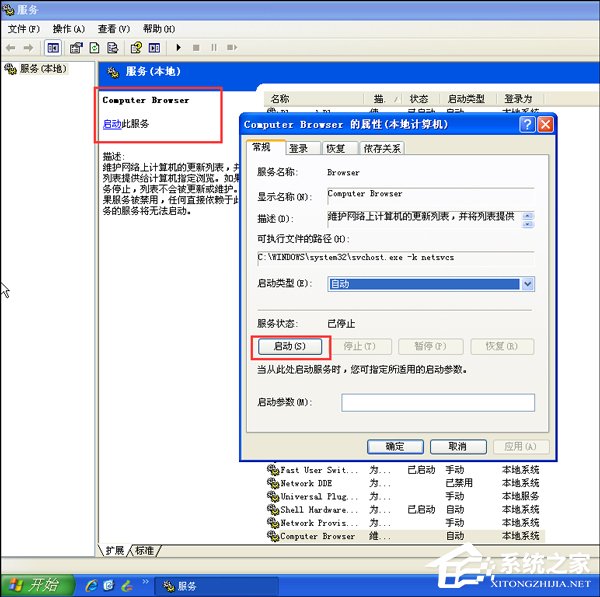
Task: Click the Computer Browser service row icon
Action: pyautogui.click(x=272, y=536)
